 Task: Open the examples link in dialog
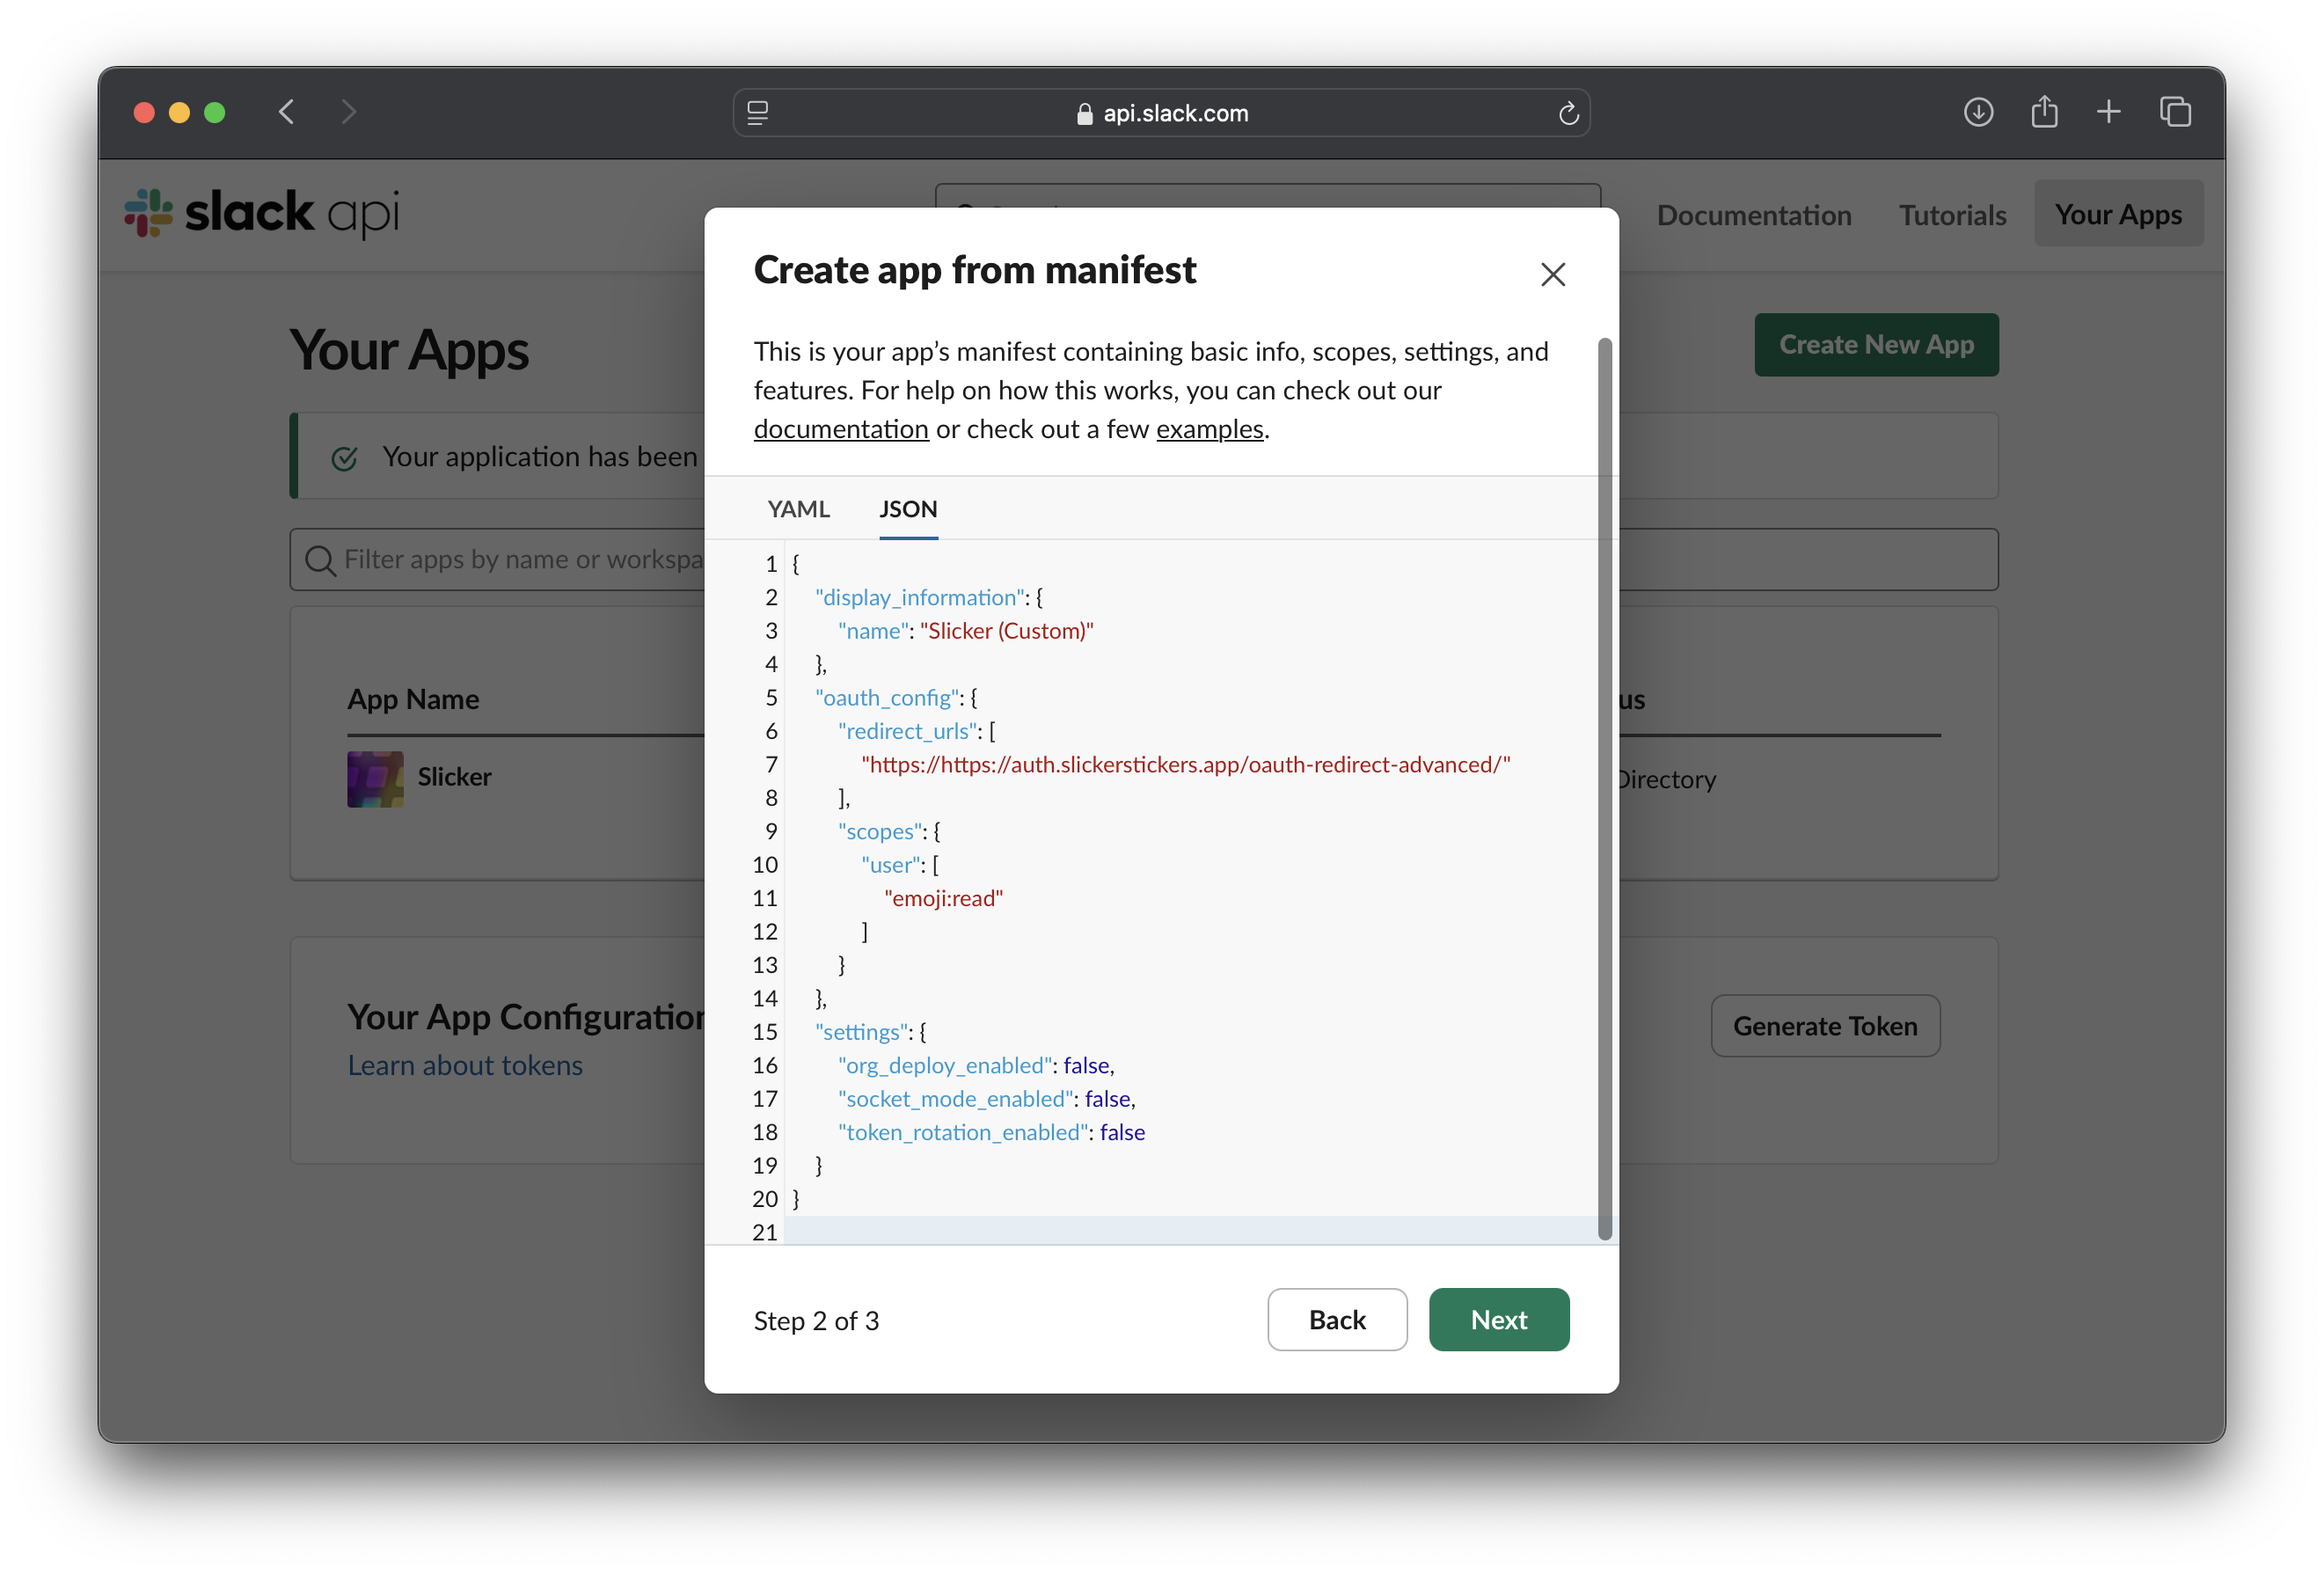tap(1209, 429)
